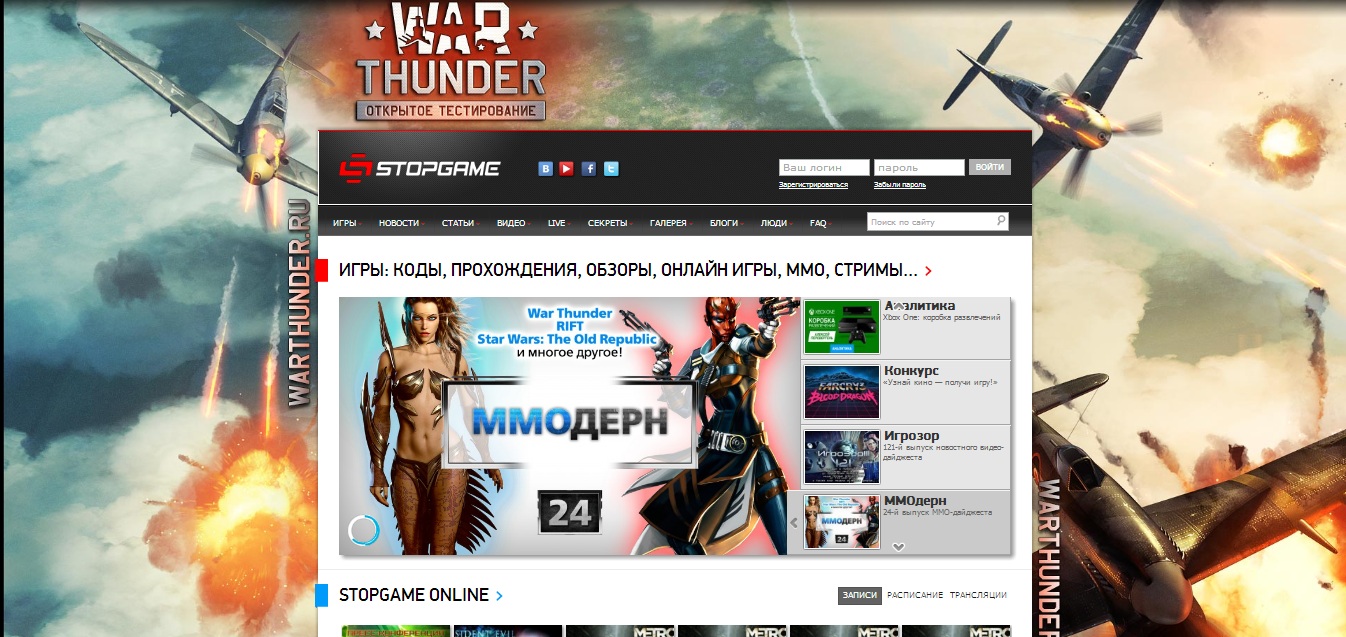Open the 'Игры' menu
The width and height of the screenshot is (1346, 637).
coord(345,223)
